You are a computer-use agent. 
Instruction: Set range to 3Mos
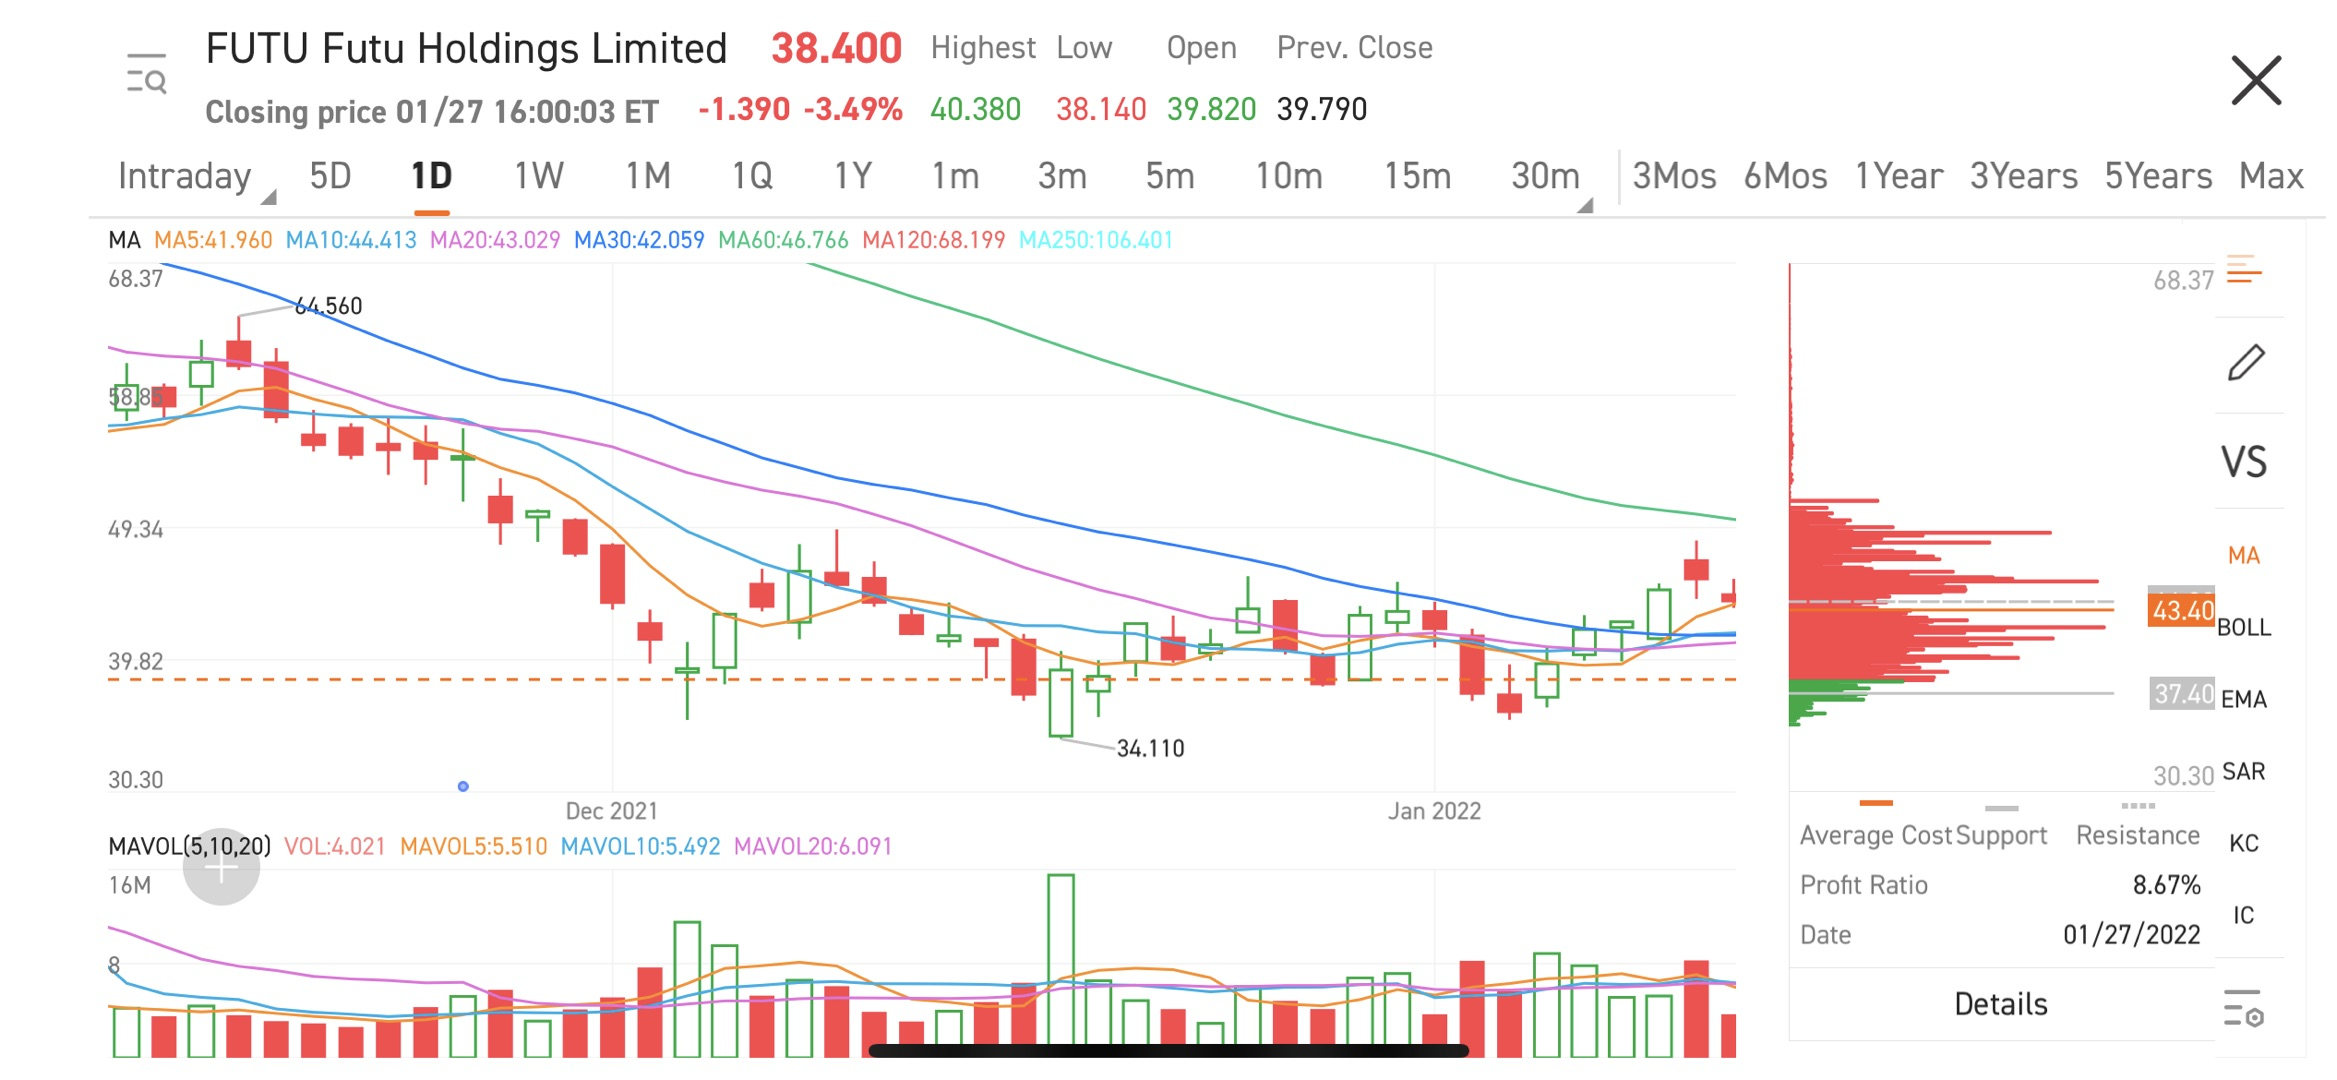1674,176
